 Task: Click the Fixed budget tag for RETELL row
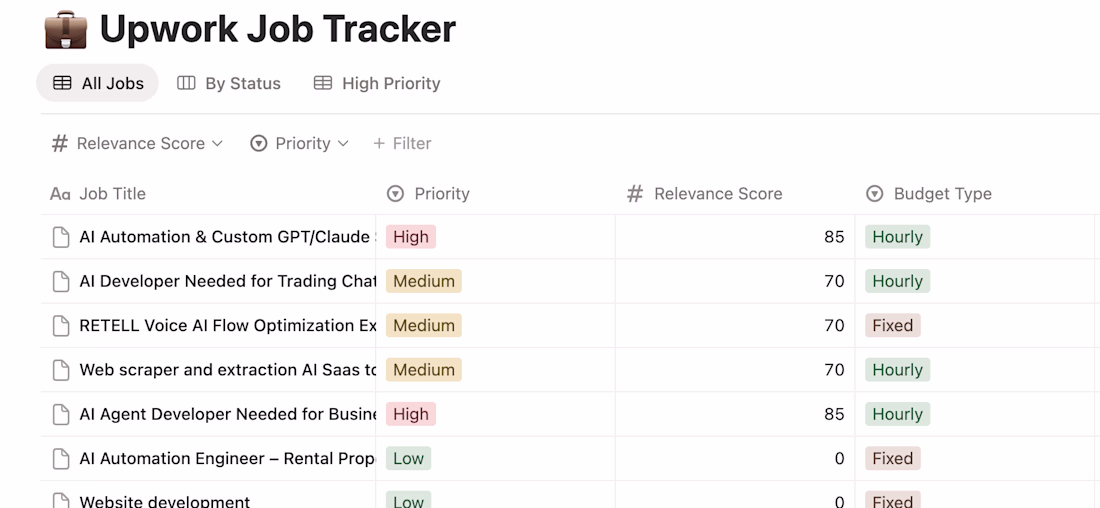[x=892, y=326]
